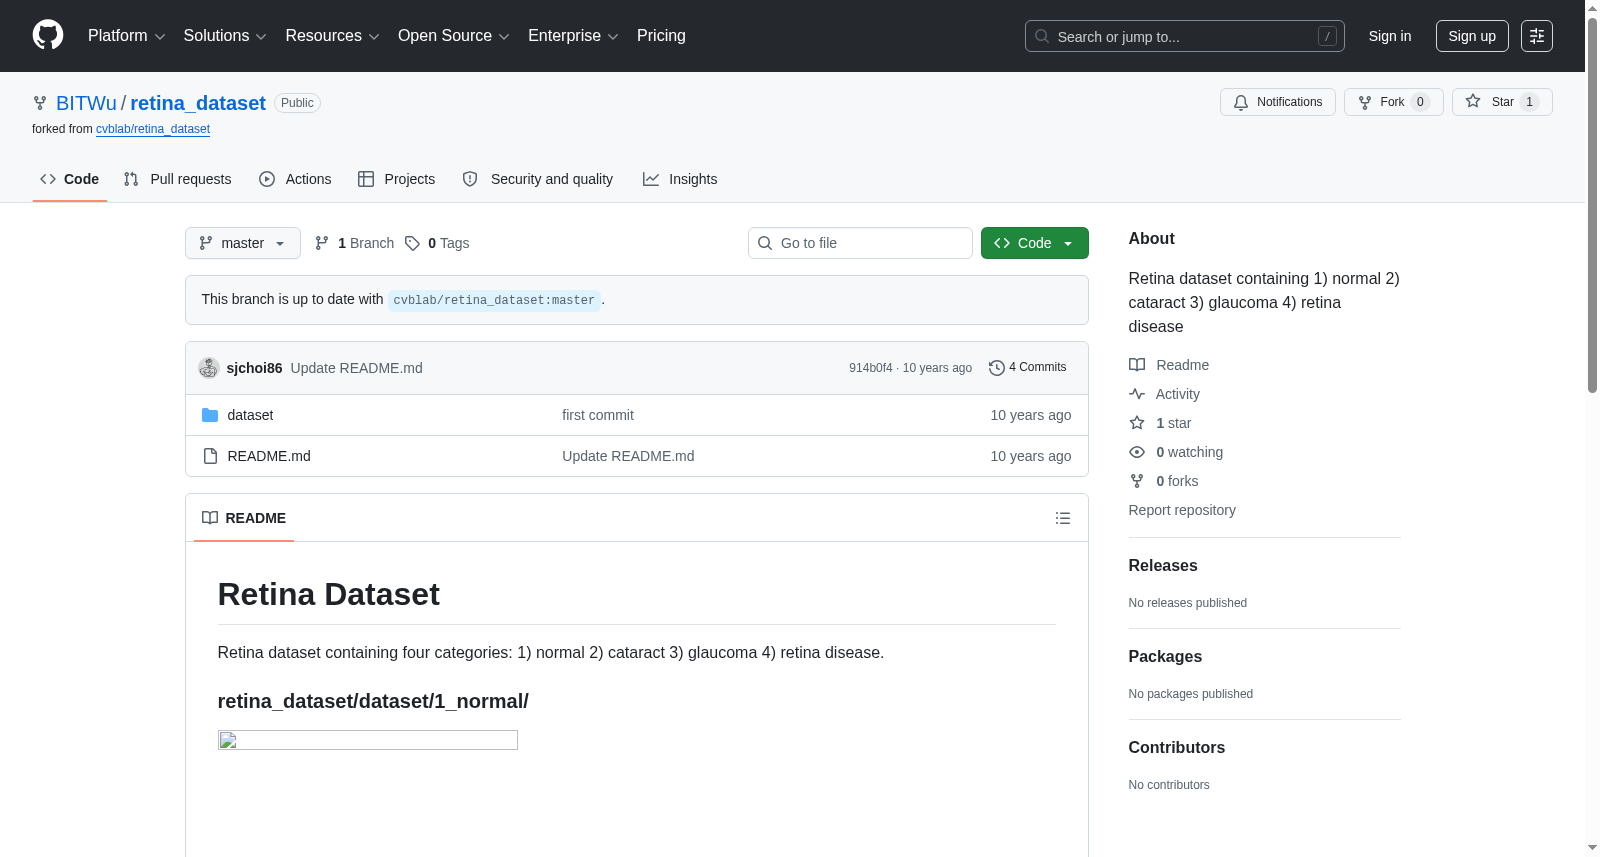Open the retina_dataset repository title link
Image resolution: width=1600 pixels, height=857 pixels.
pos(198,103)
